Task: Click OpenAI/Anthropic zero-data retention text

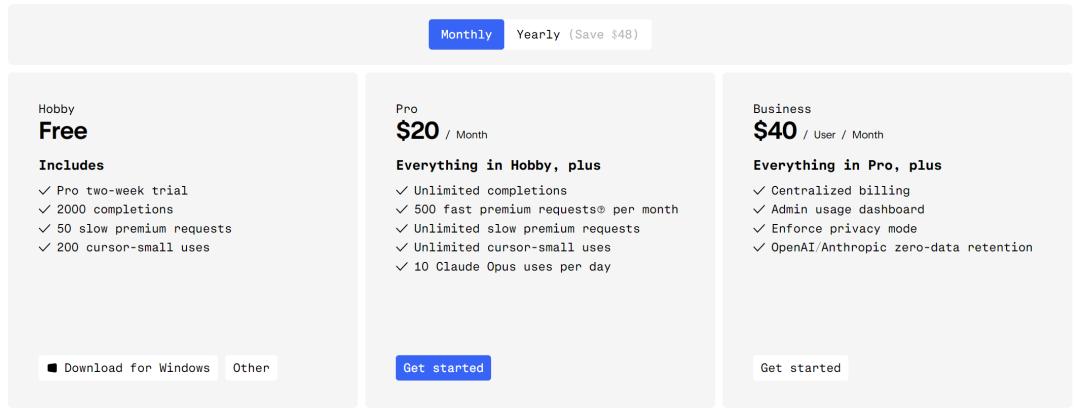Action: (x=901, y=248)
